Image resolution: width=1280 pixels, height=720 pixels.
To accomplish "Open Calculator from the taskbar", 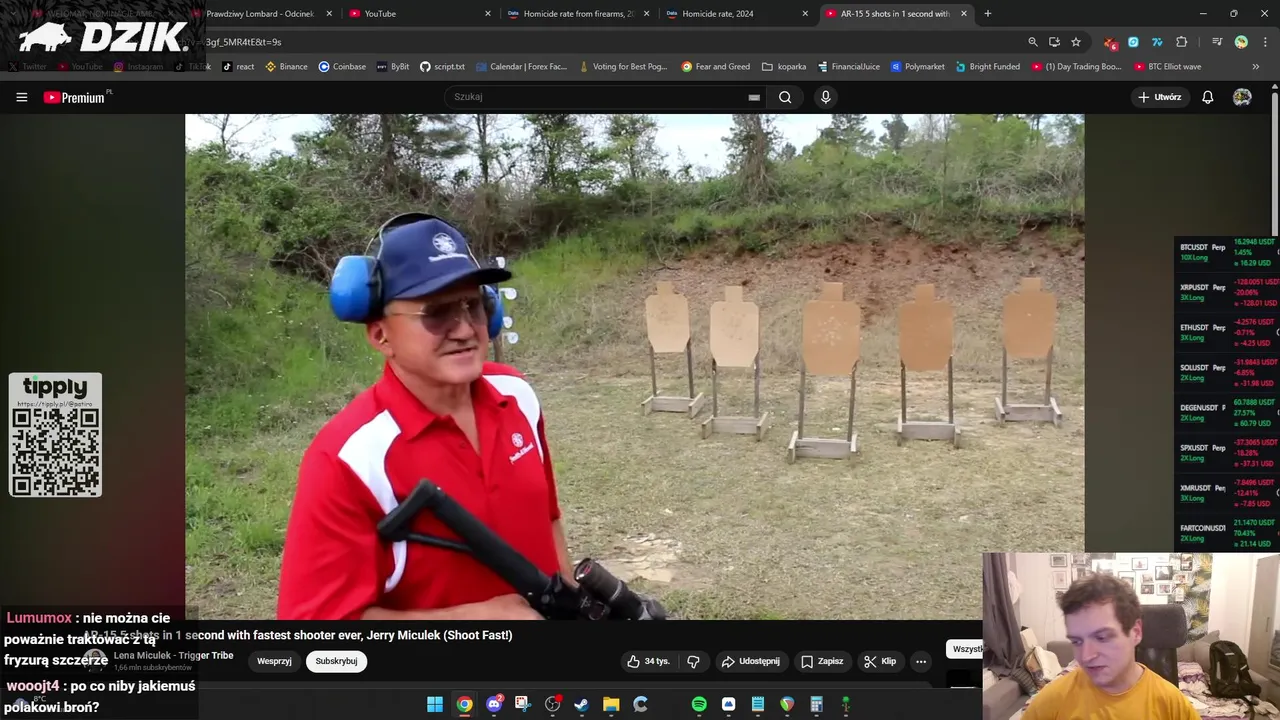I will point(816,705).
